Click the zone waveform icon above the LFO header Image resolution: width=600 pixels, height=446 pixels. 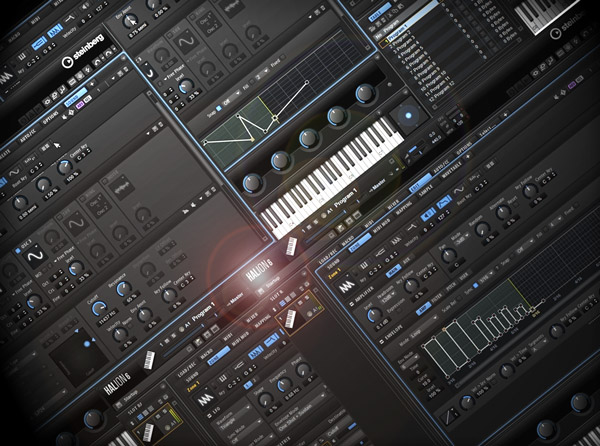point(204,400)
